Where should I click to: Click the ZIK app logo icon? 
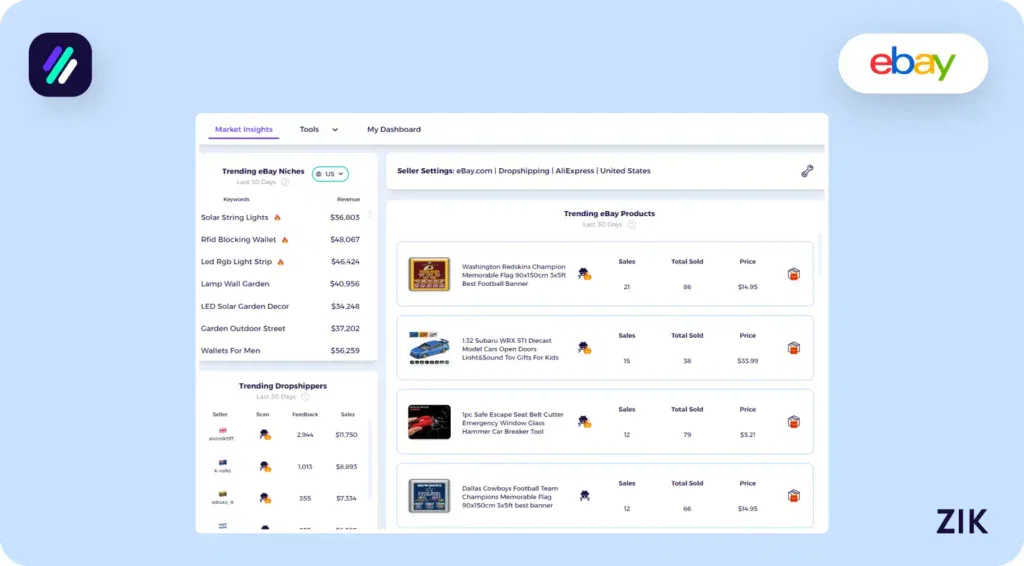pos(60,65)
